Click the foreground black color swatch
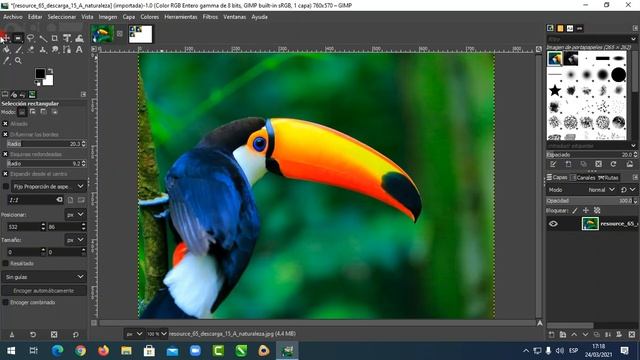Image resolution: width=640 pixels, height=360 pixels. (x=40, y=73)
